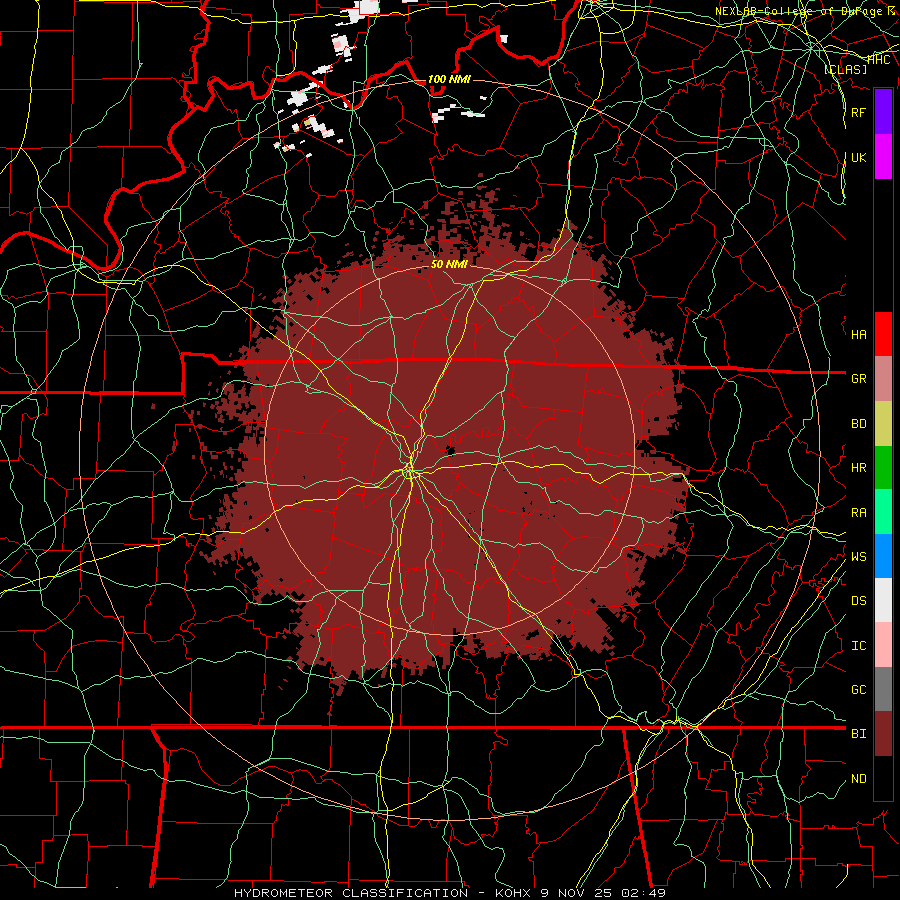Select the yellow BD legend swatch
Image resolution: width=900 pixels, height=900 pixels.
click(883, 423)
